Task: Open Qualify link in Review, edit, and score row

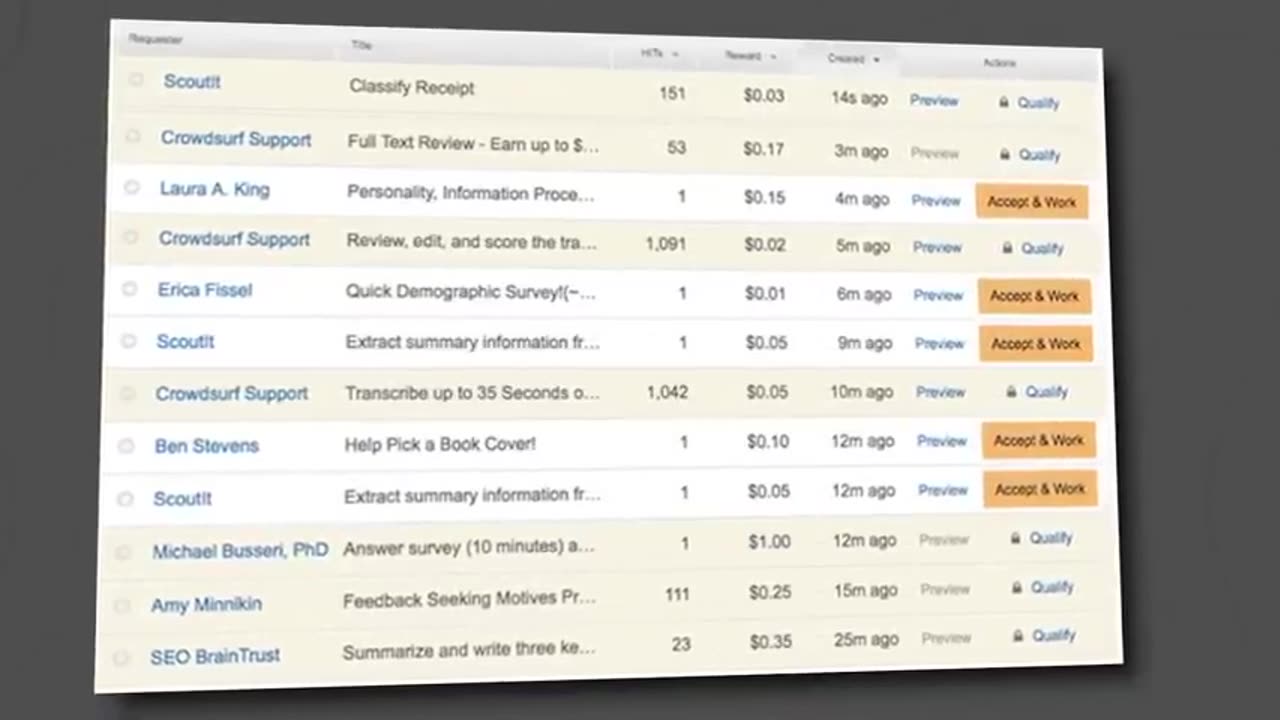Action: 1042,248
